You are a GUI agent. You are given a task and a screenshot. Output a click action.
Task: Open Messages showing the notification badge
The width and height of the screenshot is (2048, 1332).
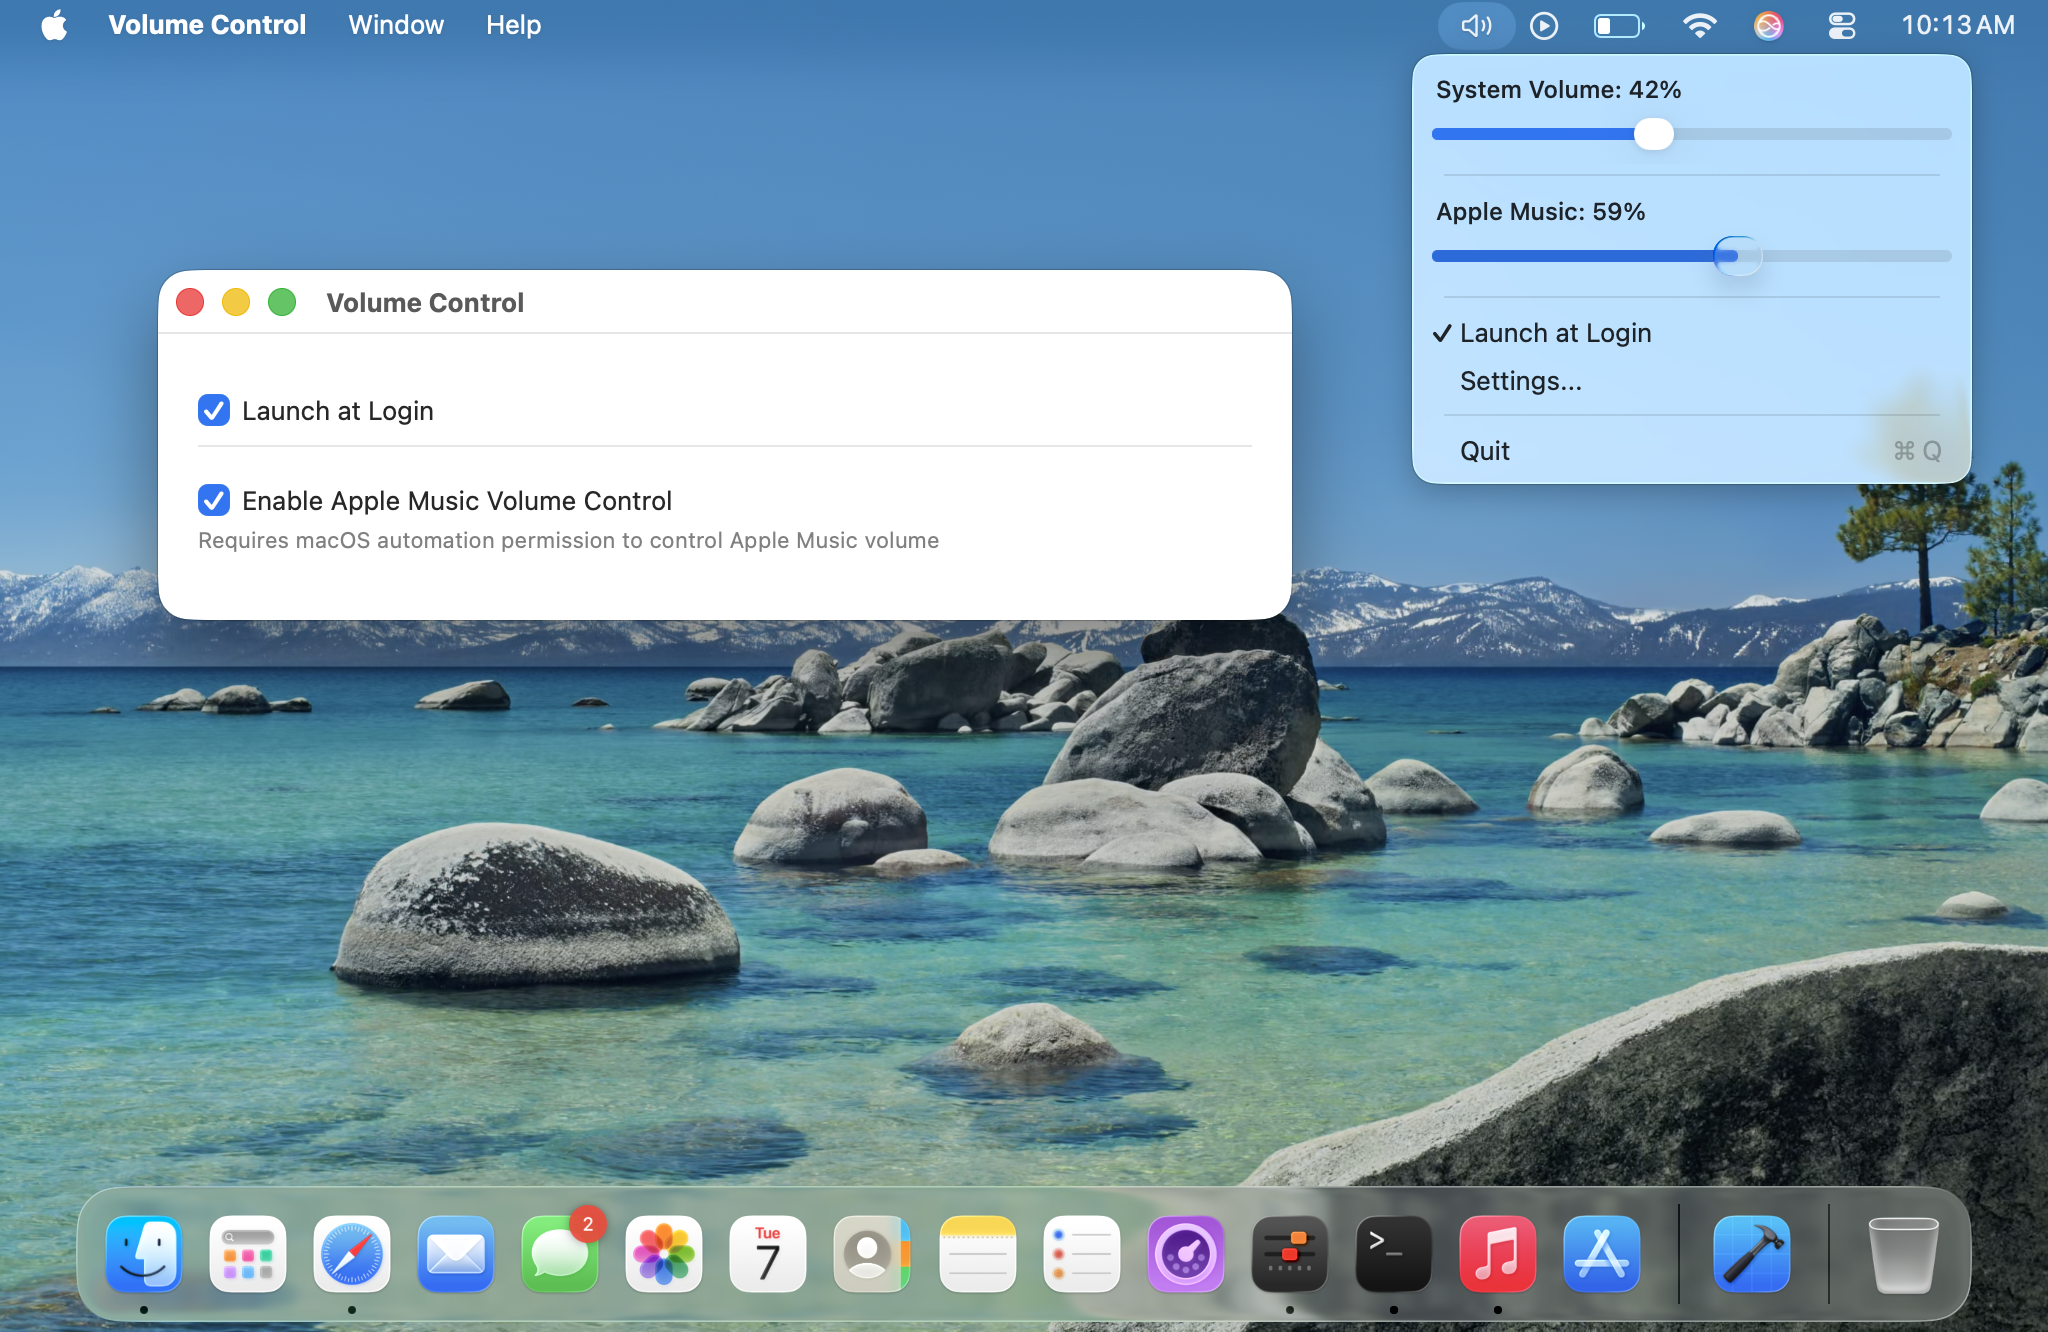click(x=560, y=1253)
